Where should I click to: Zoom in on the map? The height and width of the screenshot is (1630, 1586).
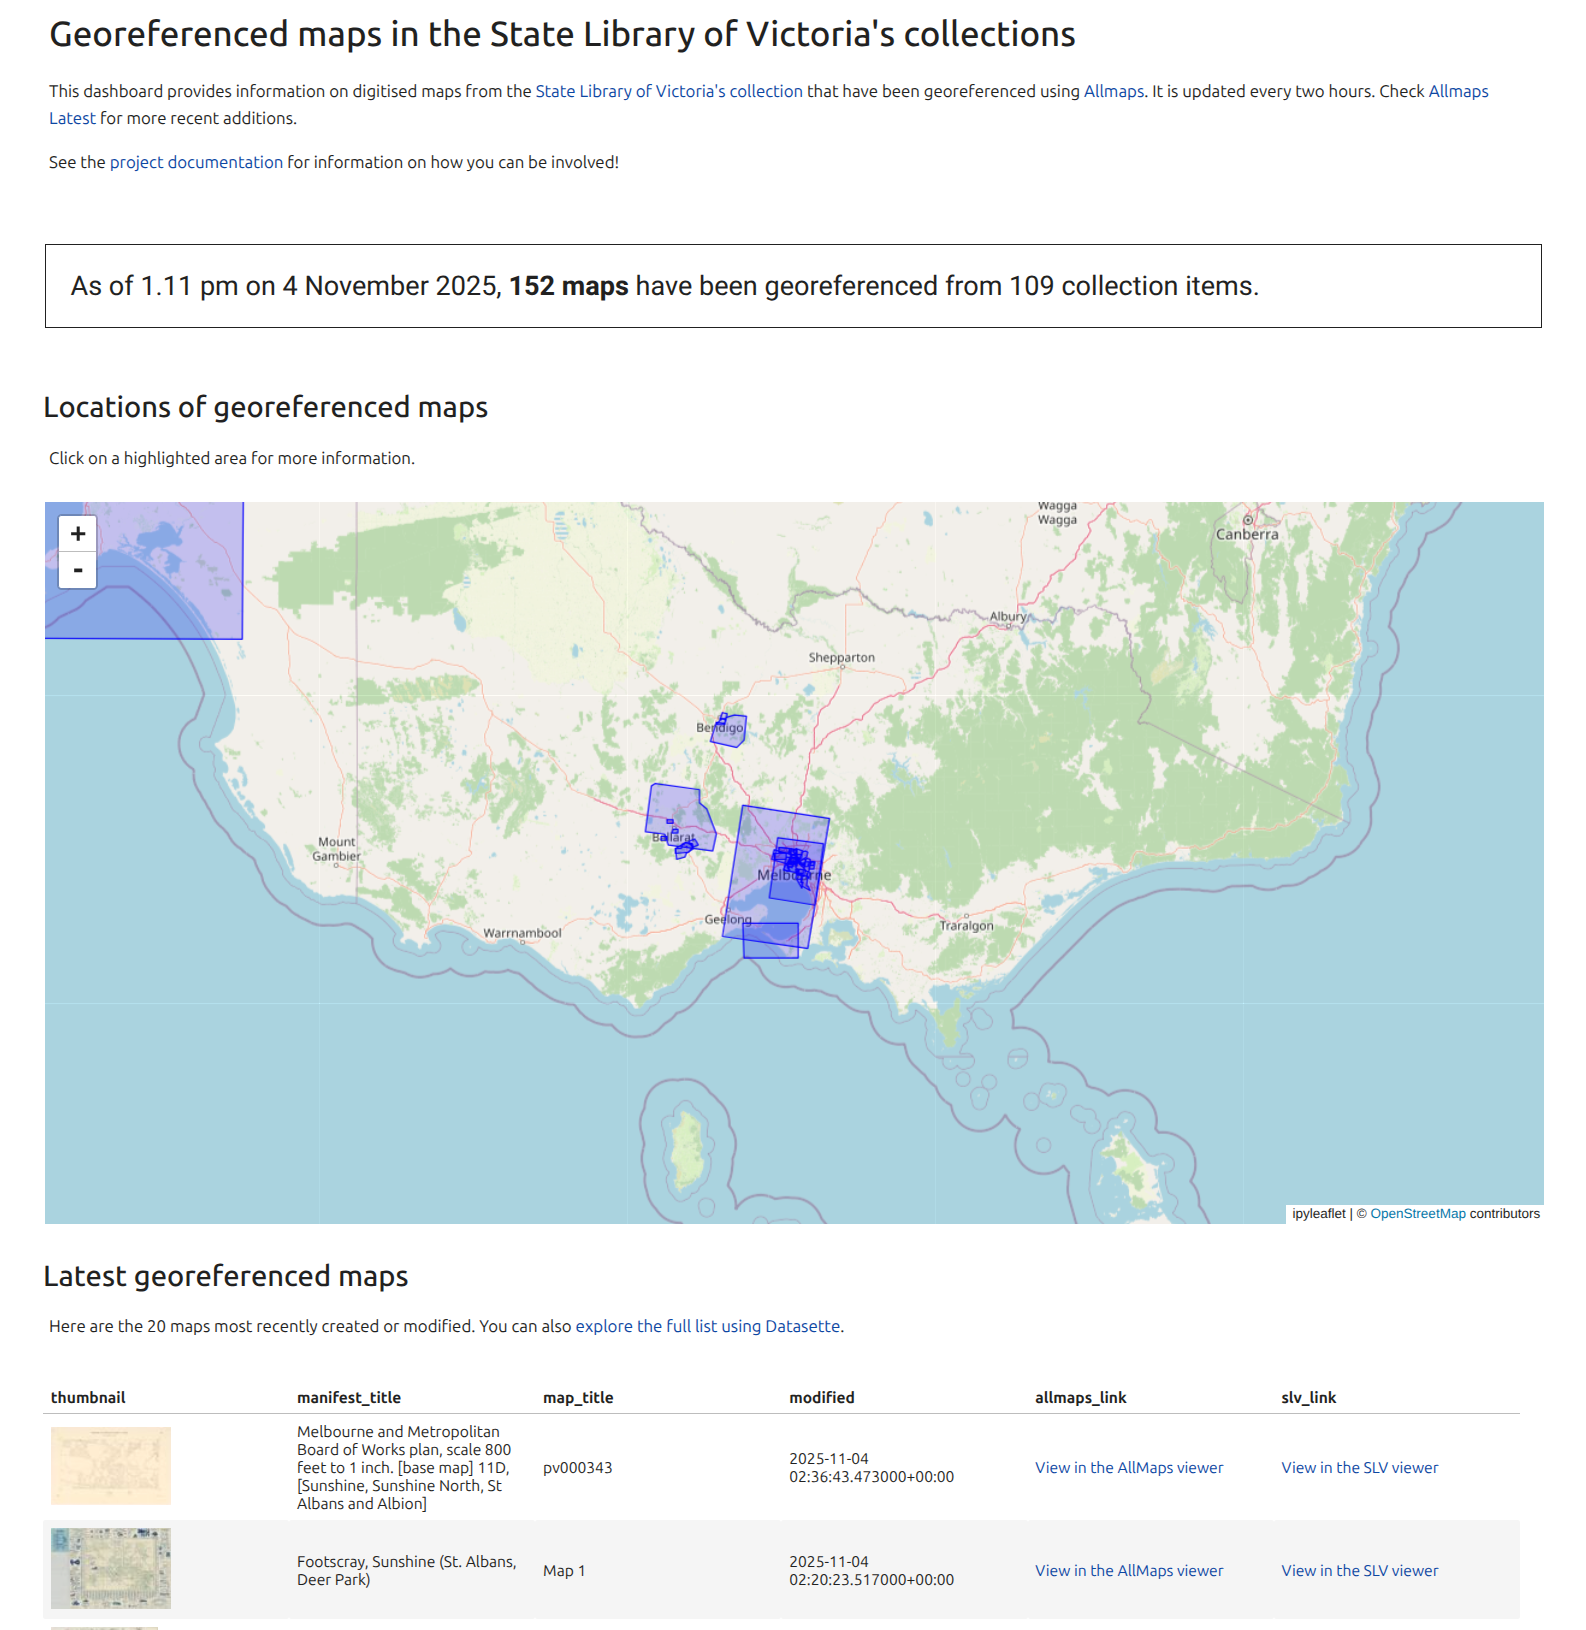pos(78,534)
